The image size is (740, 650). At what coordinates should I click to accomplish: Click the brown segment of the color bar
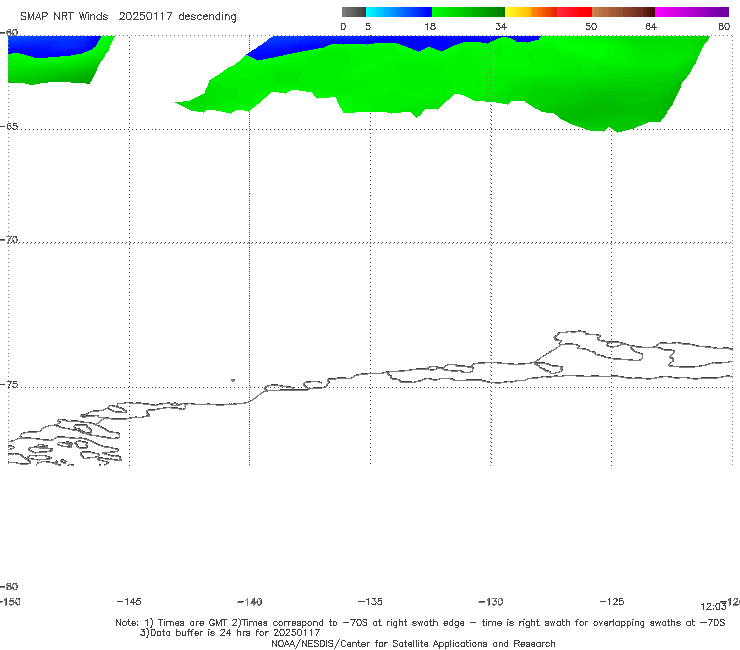[623, 12]
